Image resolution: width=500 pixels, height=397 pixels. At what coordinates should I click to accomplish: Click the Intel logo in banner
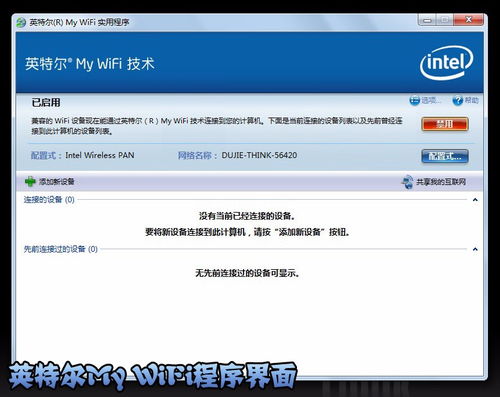point(447,63)
